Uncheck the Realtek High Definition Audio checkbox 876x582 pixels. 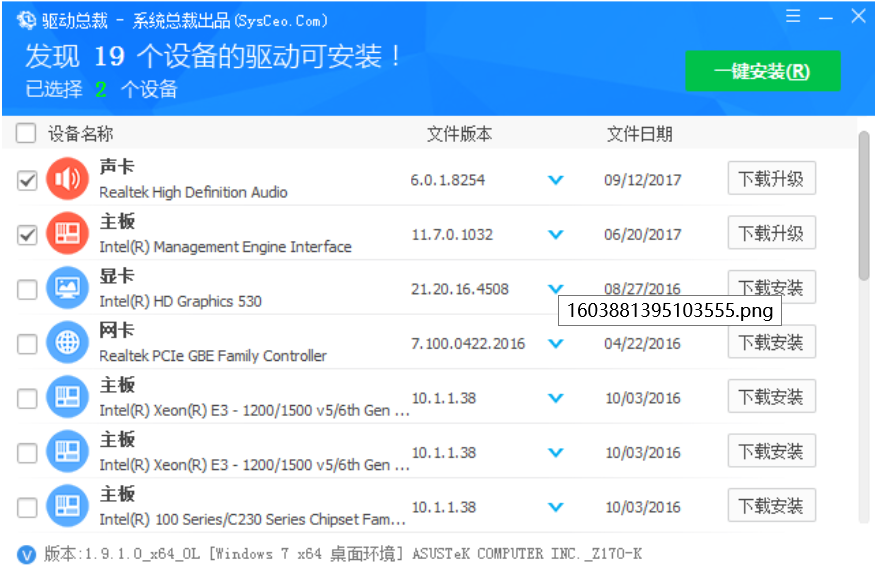[27, 181]
